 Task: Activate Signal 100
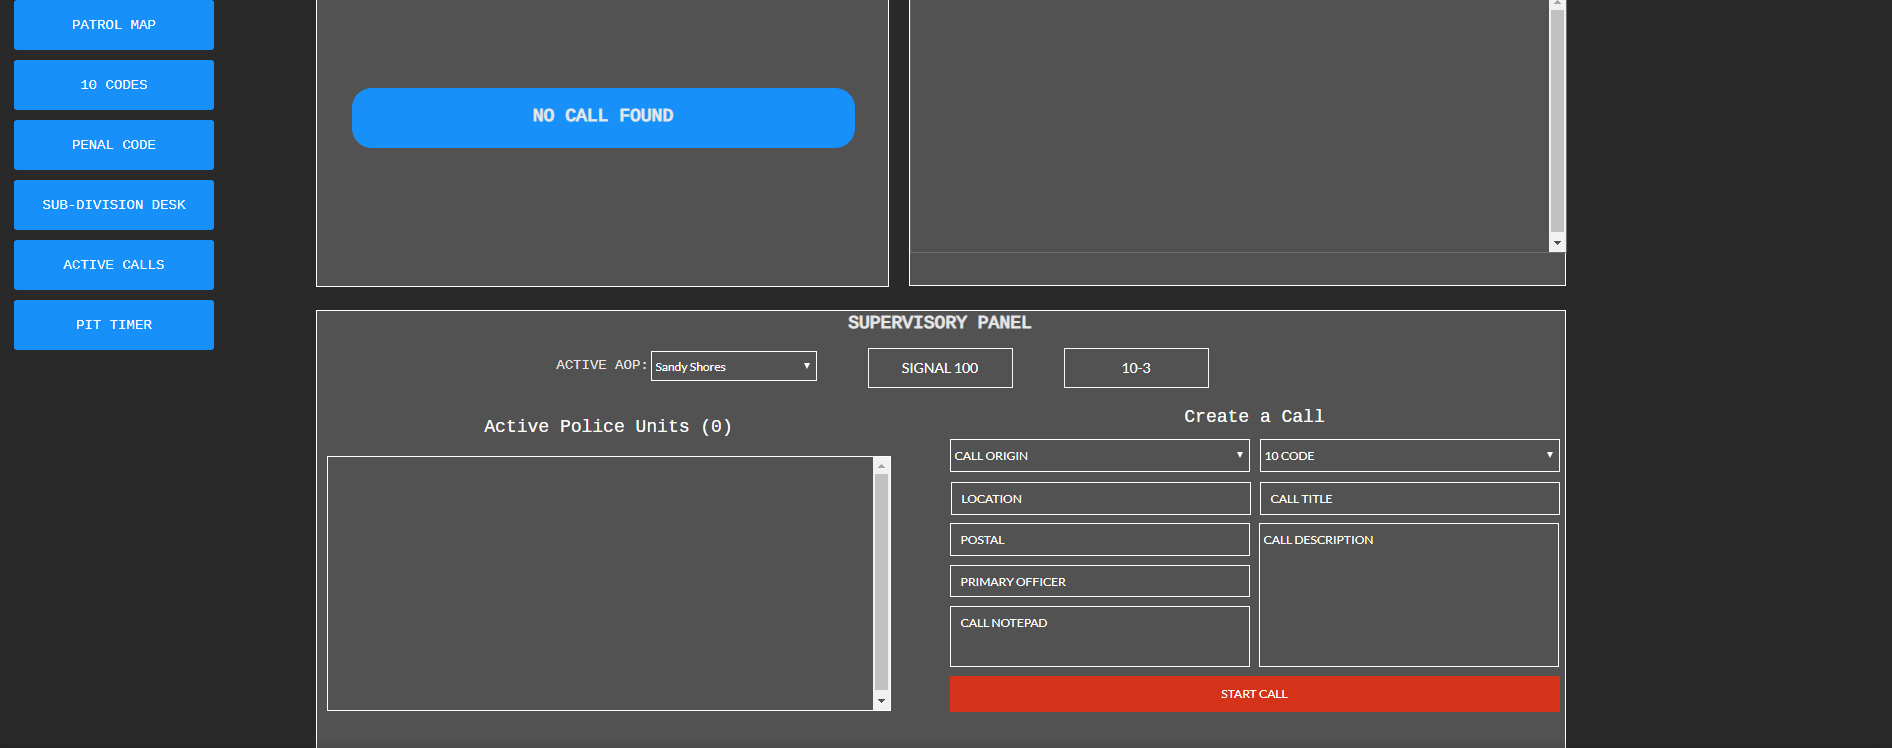click(x=940, y=368)
